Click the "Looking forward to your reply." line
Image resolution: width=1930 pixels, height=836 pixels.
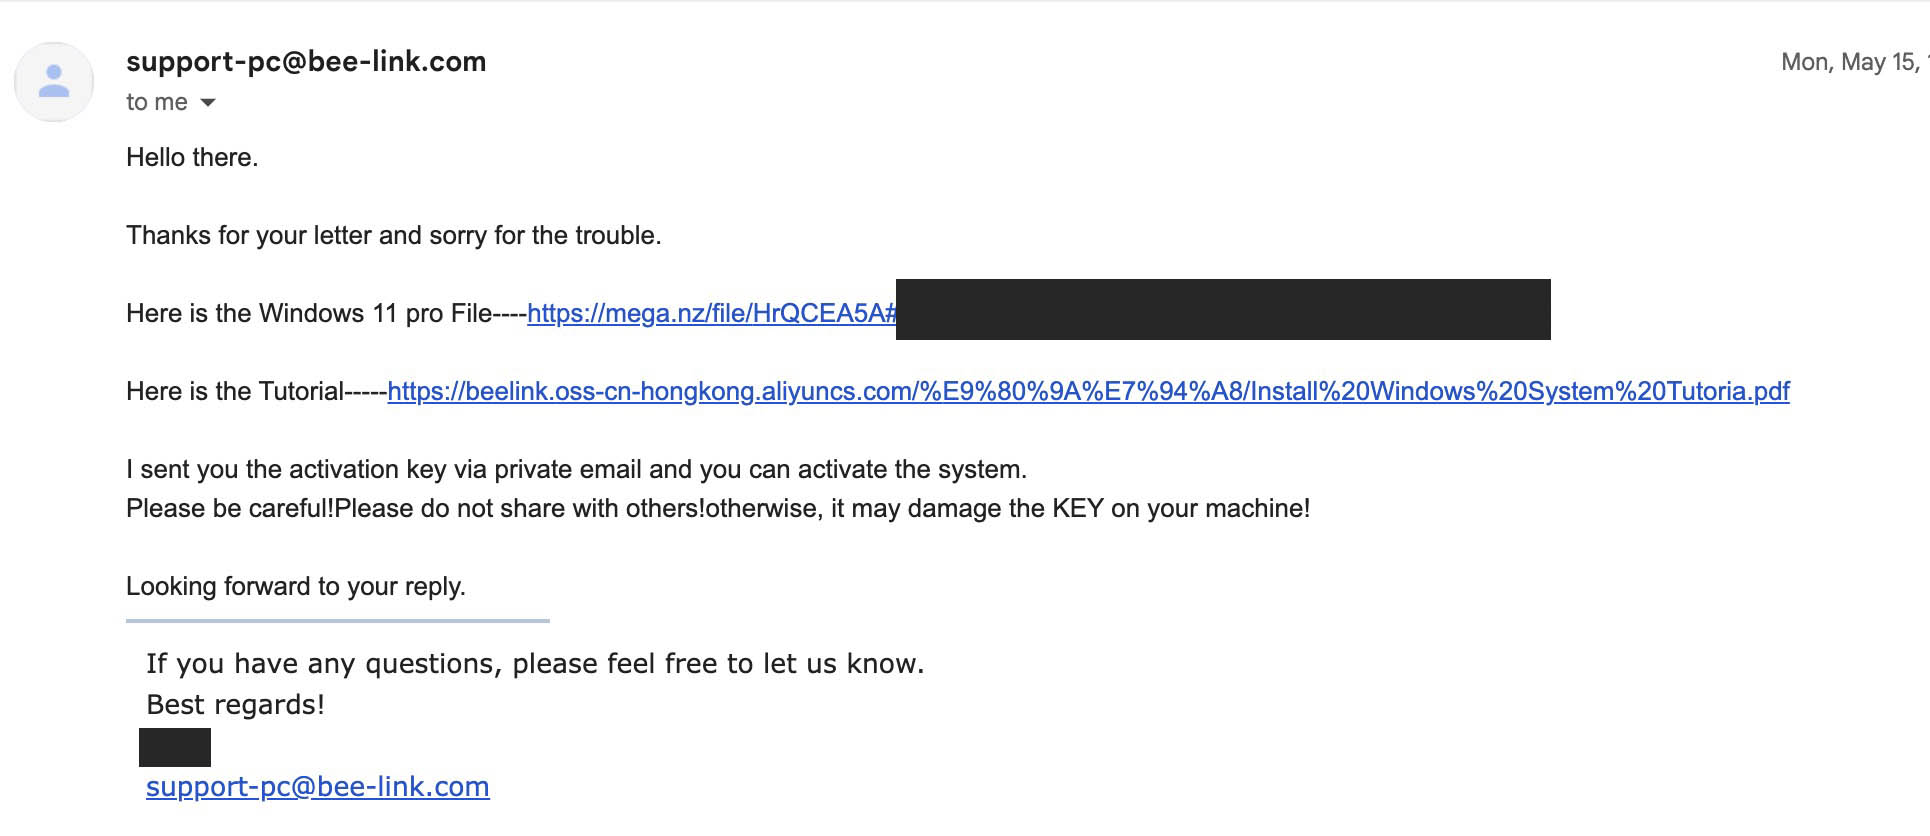(x=295, y=586)
